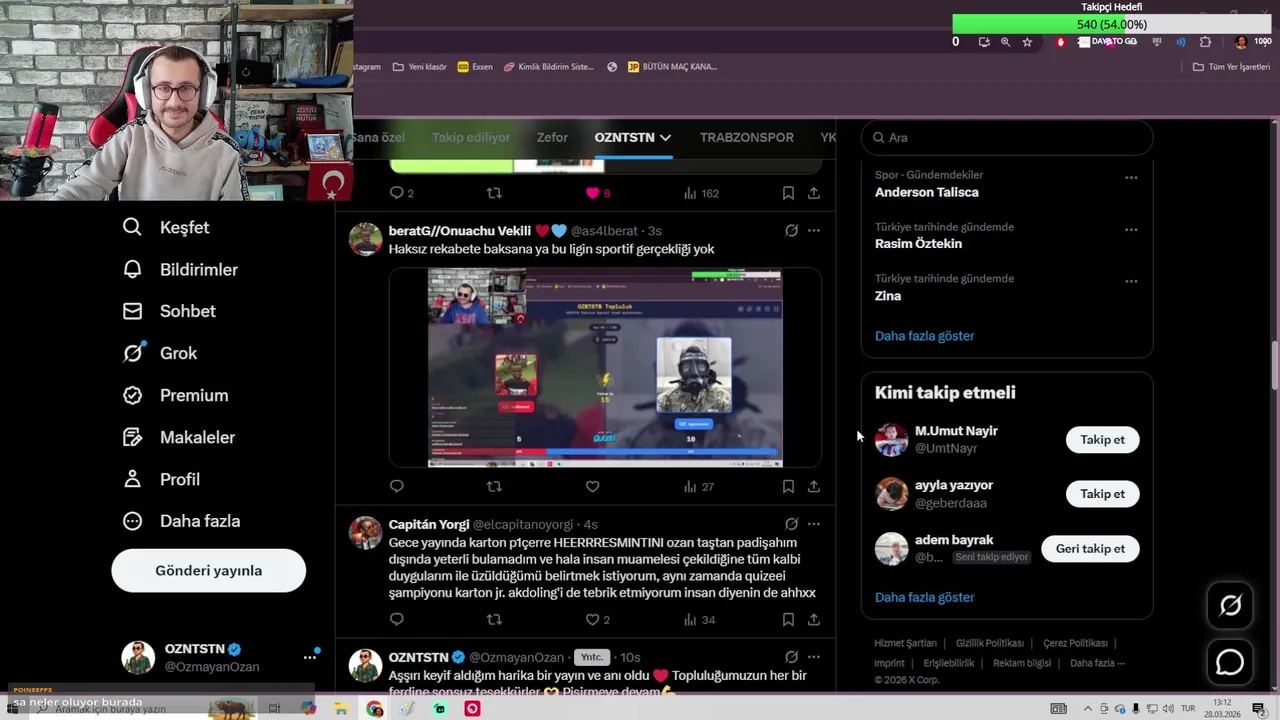1280x720 pixels.
Task: Reply to beratG//Onuachu Vekili's tweet
Action: [x=397, y=486]
